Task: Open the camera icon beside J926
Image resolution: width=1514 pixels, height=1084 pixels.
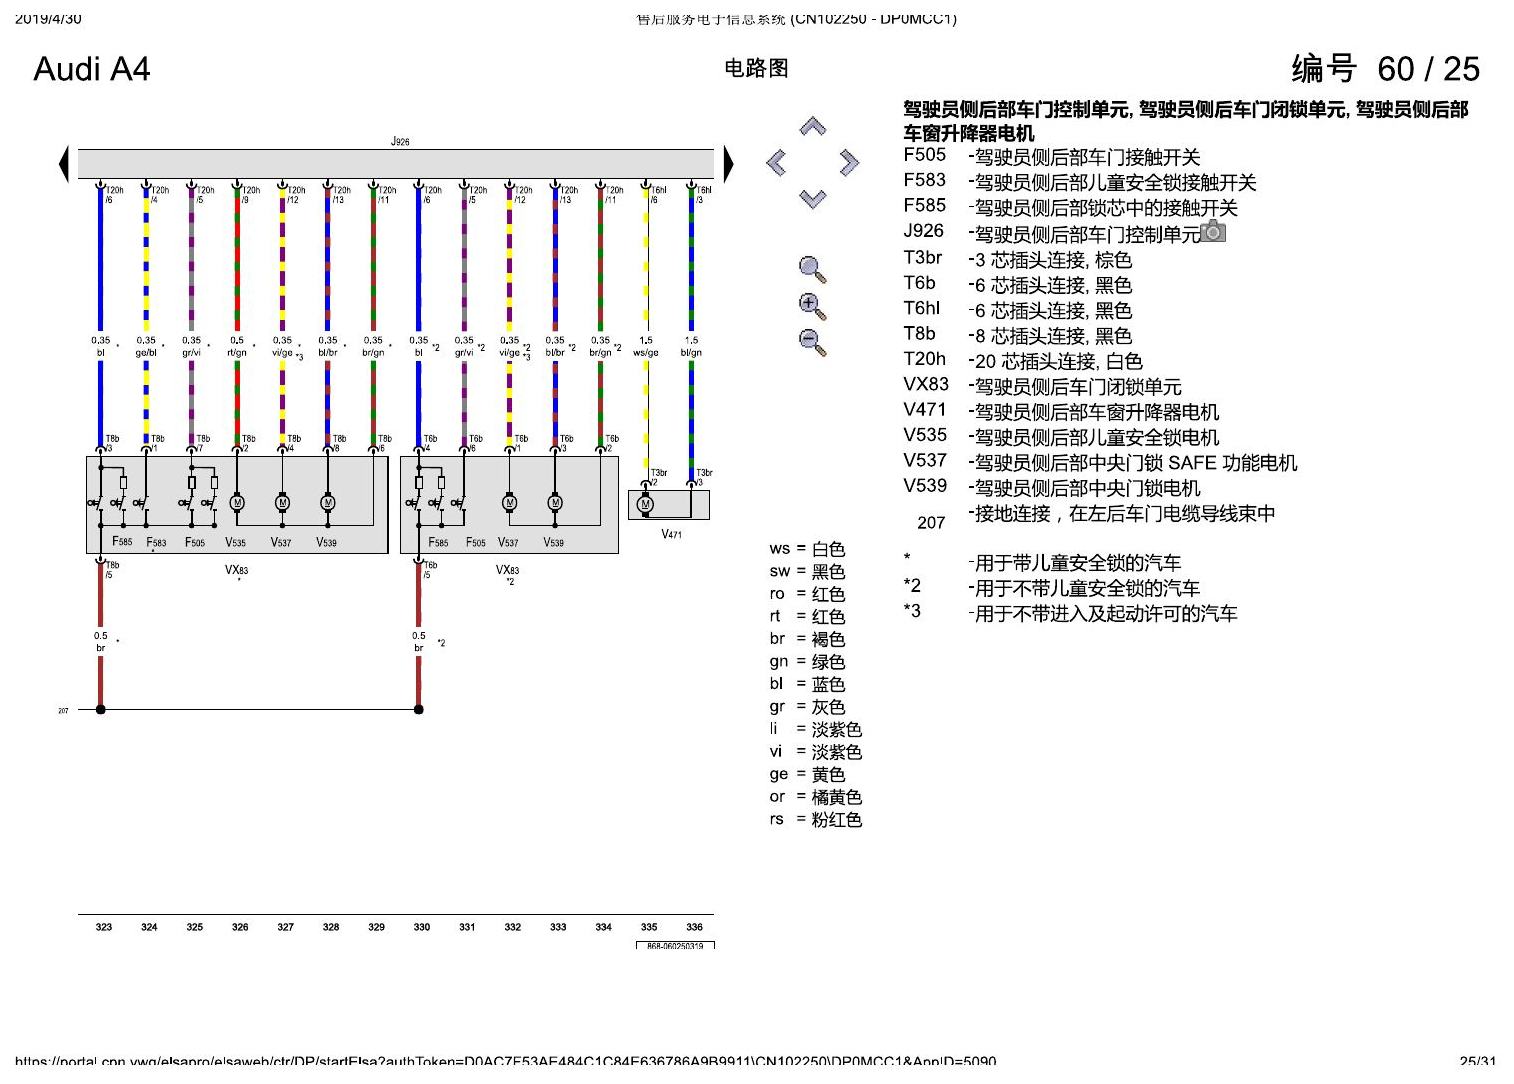Action: click(x=1213, y=232)
